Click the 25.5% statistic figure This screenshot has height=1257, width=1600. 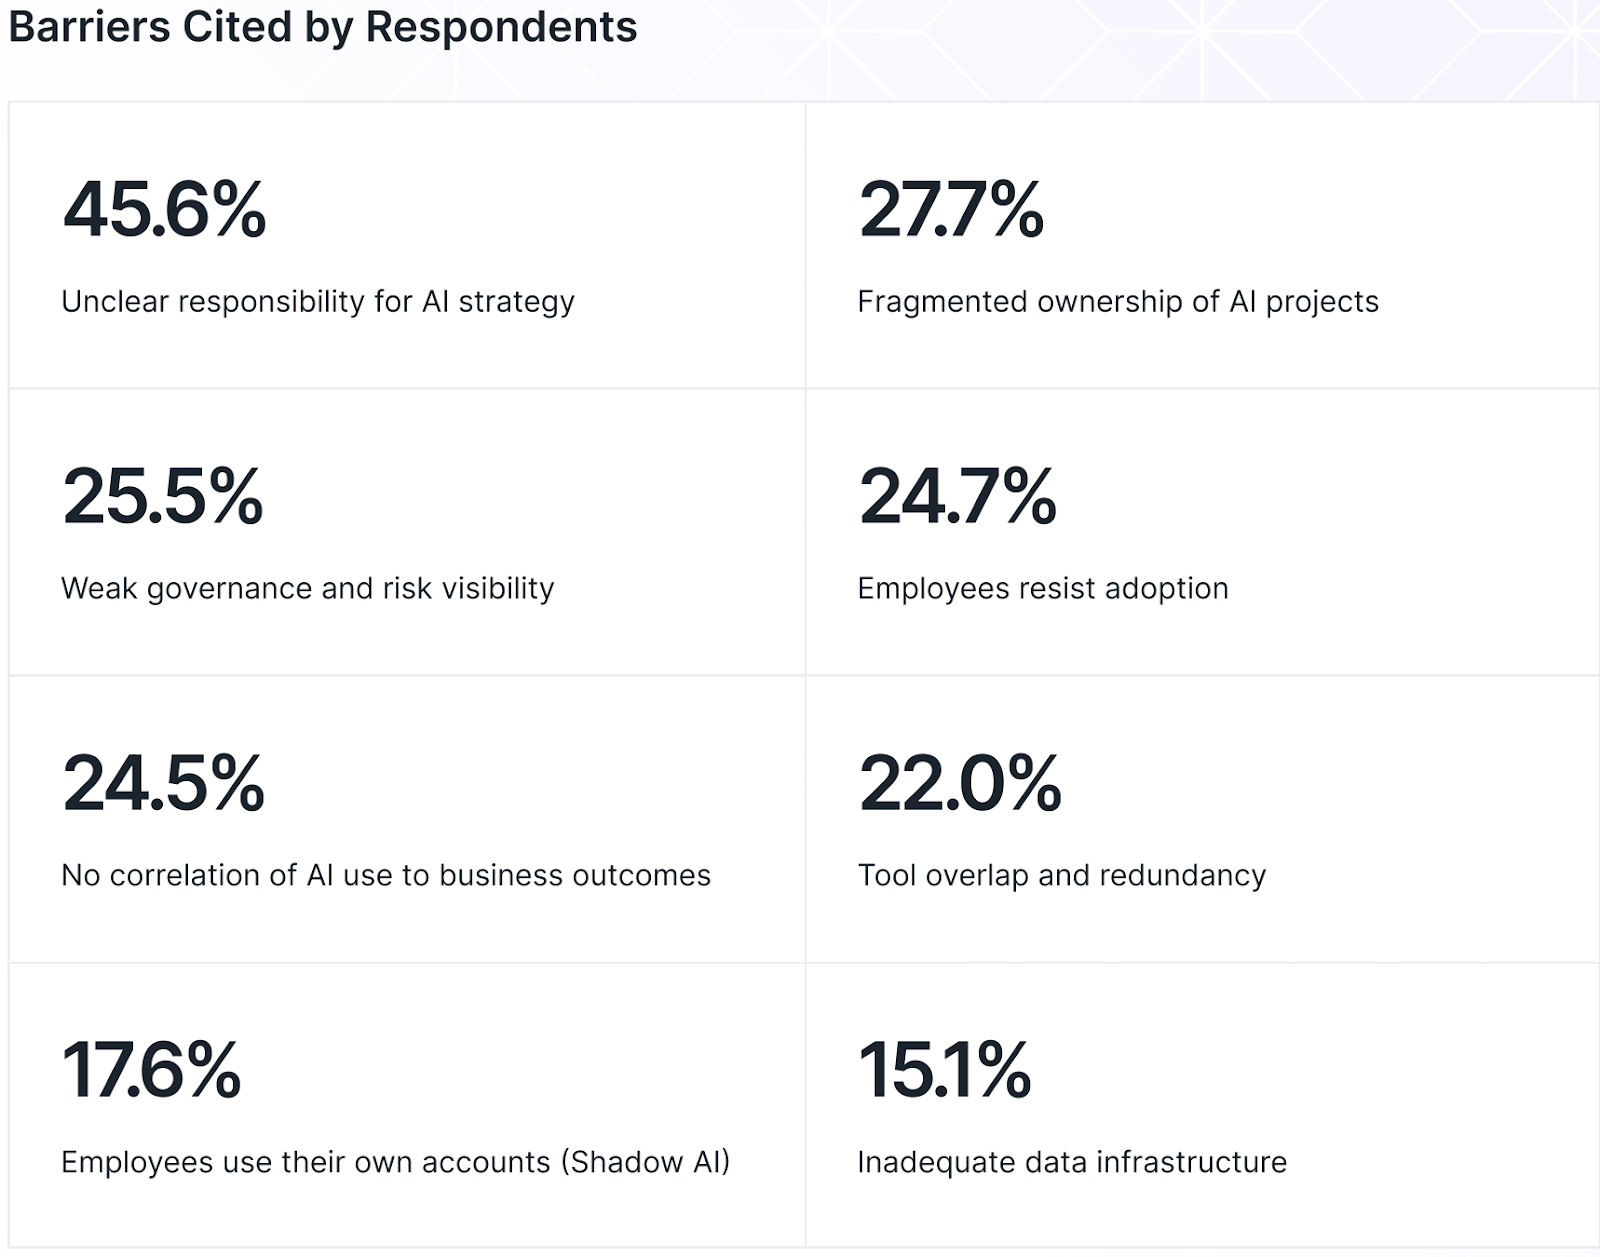coord(163,497)
